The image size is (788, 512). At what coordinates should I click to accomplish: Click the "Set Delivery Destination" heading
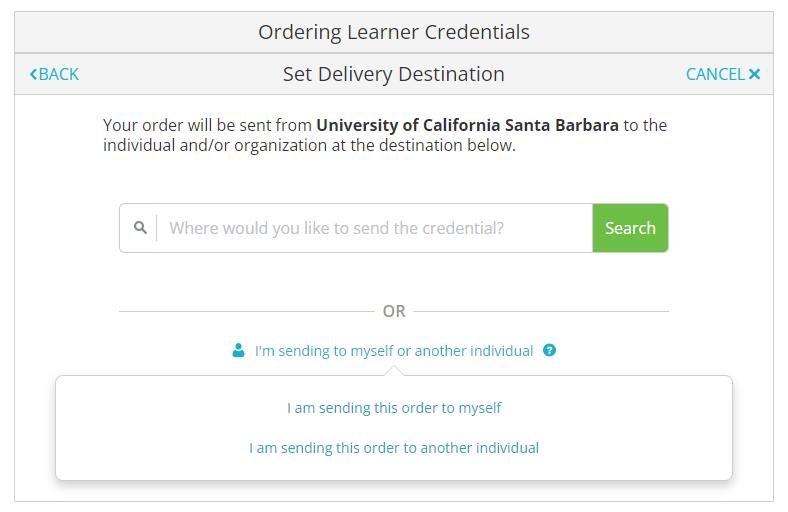(x=394, y=74)
